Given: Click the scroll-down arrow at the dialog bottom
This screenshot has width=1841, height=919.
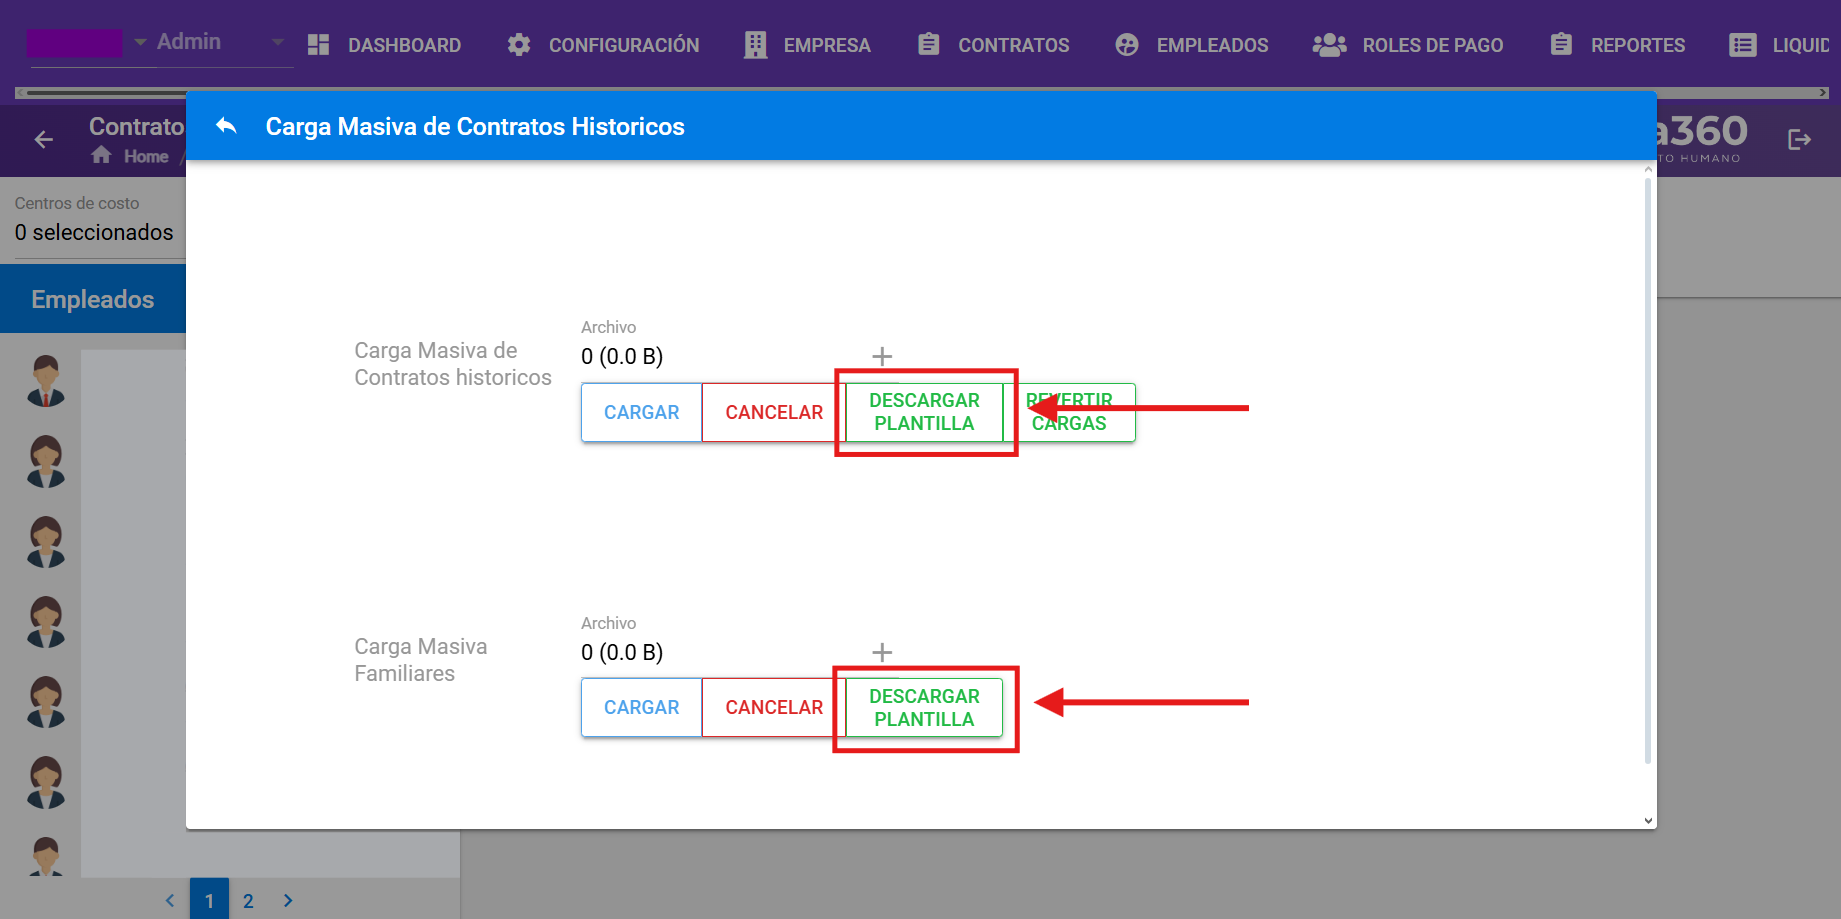Looking at the screenshot, I should click(x=1648, y=821).
